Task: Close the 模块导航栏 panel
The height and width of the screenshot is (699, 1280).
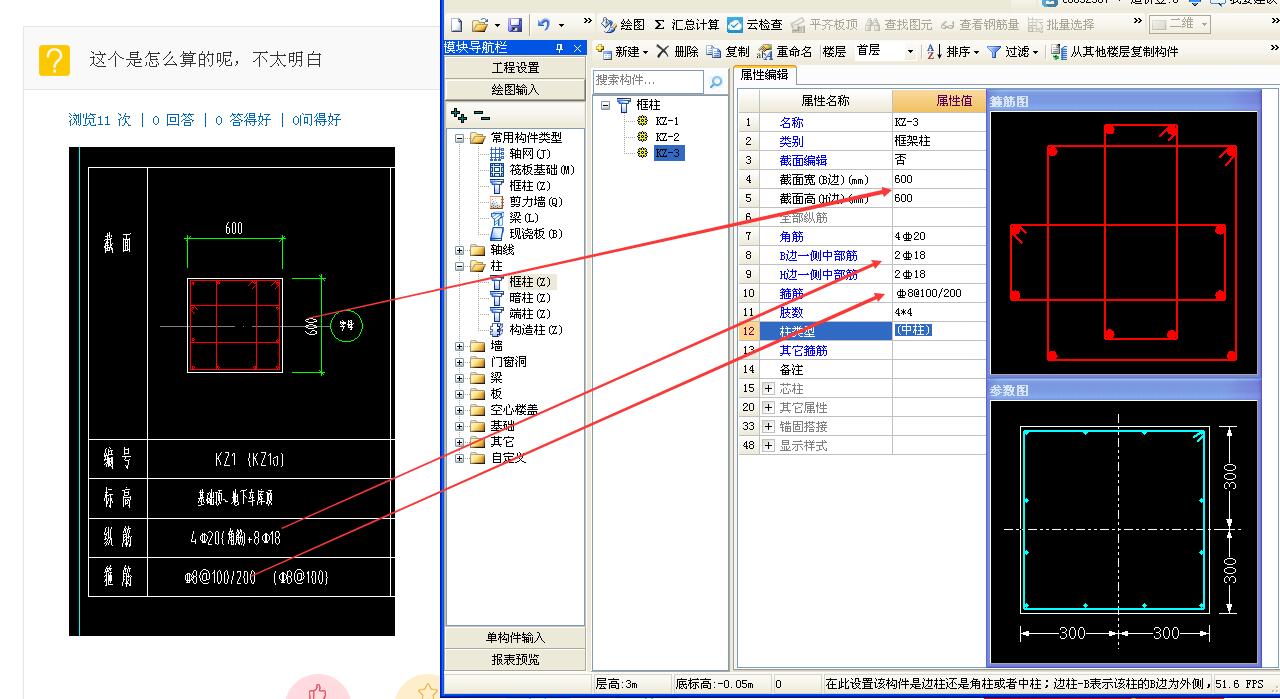Action: pyautogui.click(x=575, y=48)
